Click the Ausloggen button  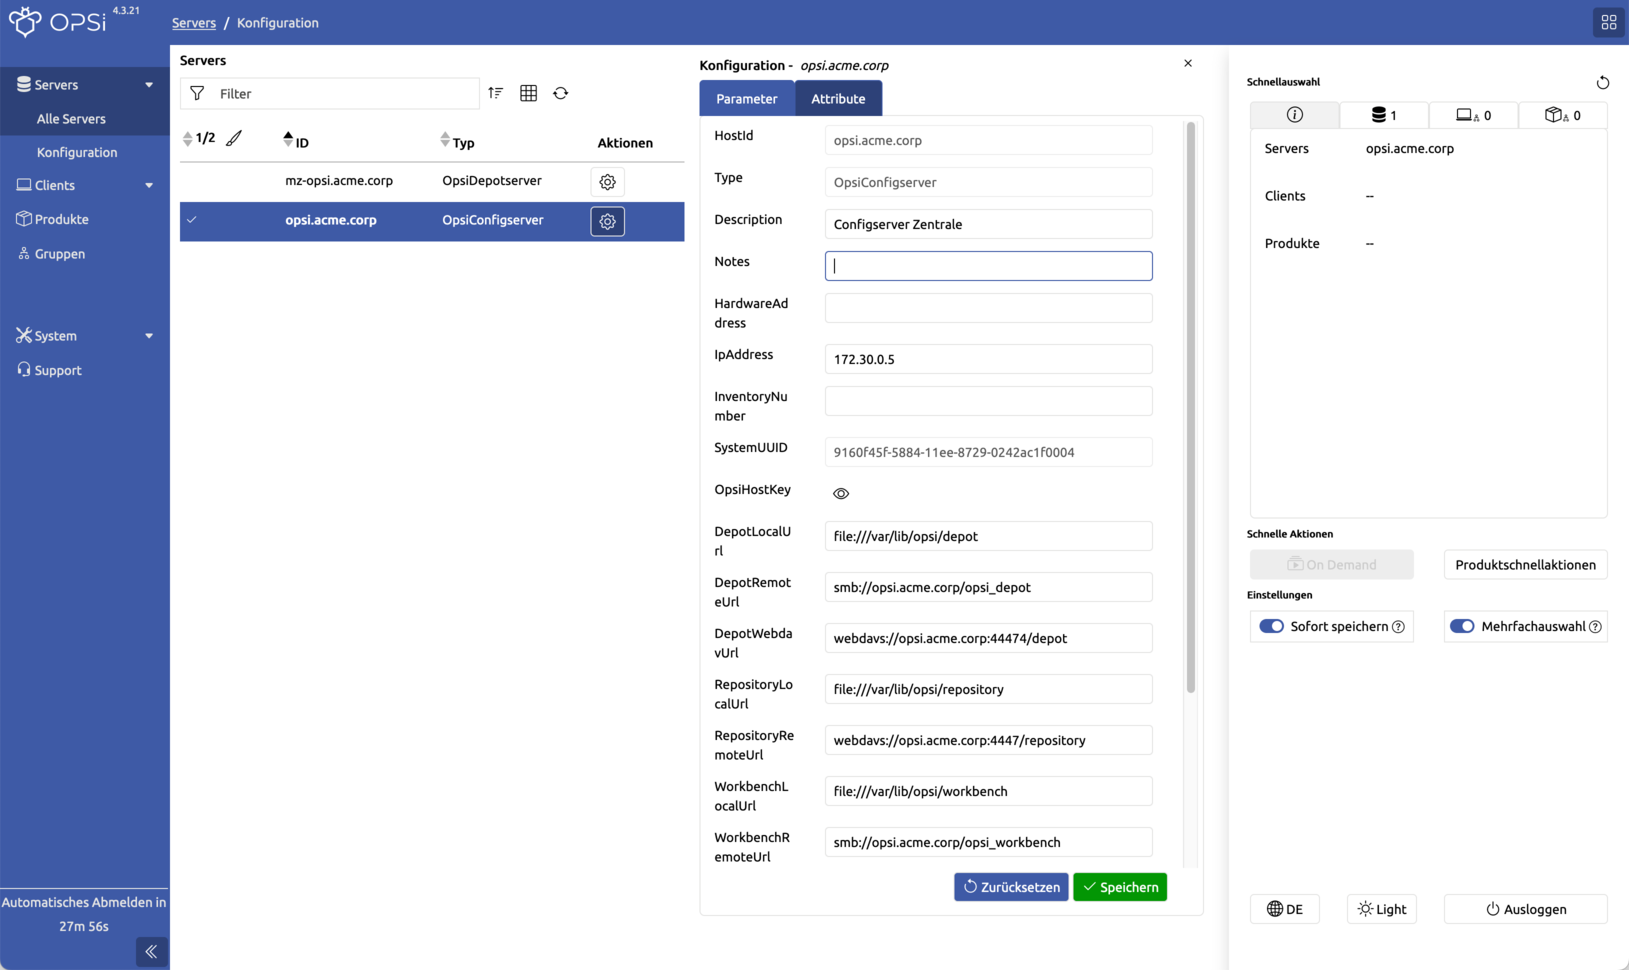pos(1525,909)
